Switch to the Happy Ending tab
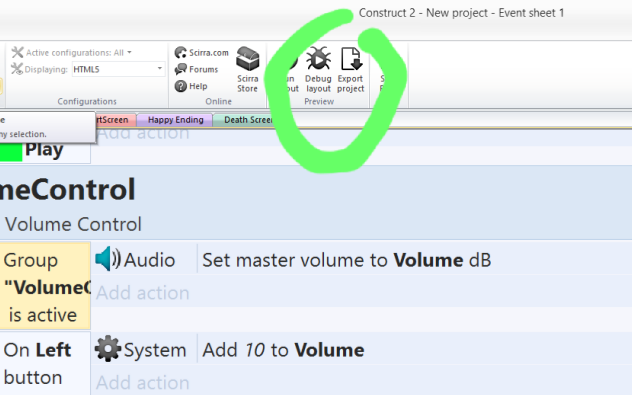The image size is (632, 395). [175, 120]
